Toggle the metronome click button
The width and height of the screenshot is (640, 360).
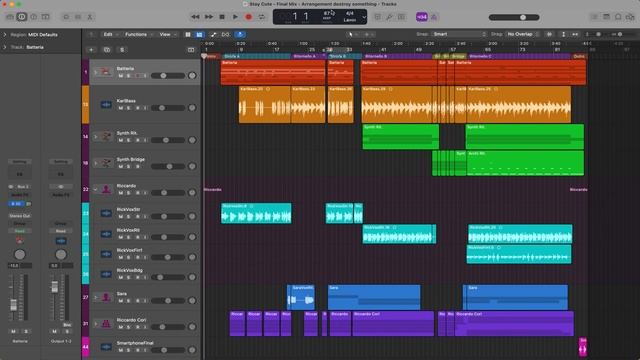(433, 17)
